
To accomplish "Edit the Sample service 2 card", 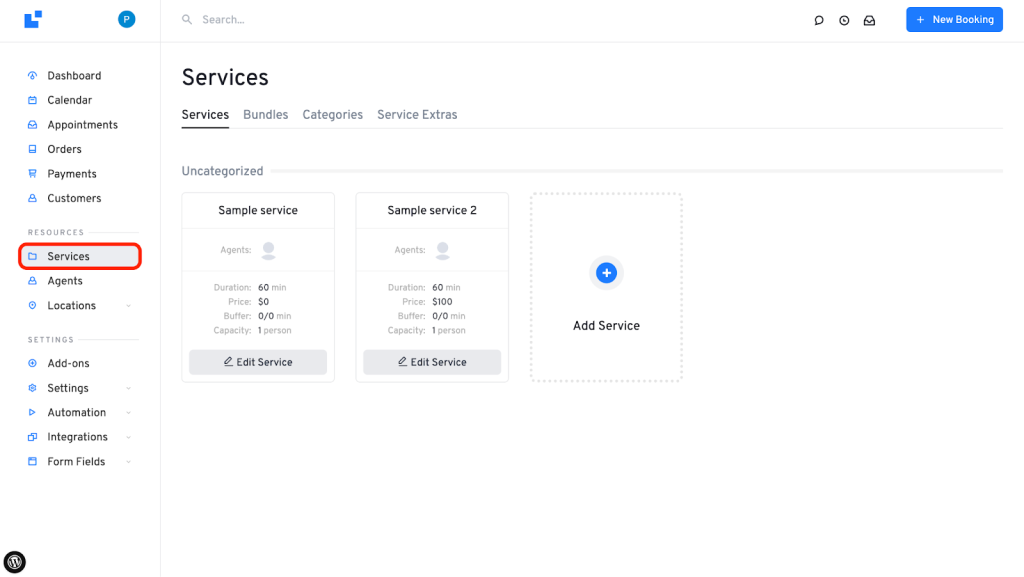I will point(432,362).
